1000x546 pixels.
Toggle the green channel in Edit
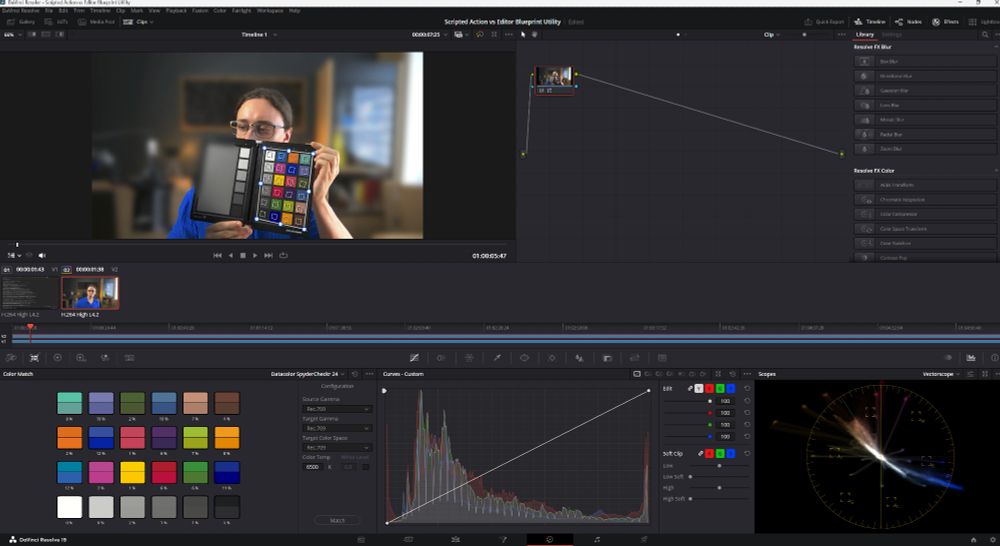[720, 388]
